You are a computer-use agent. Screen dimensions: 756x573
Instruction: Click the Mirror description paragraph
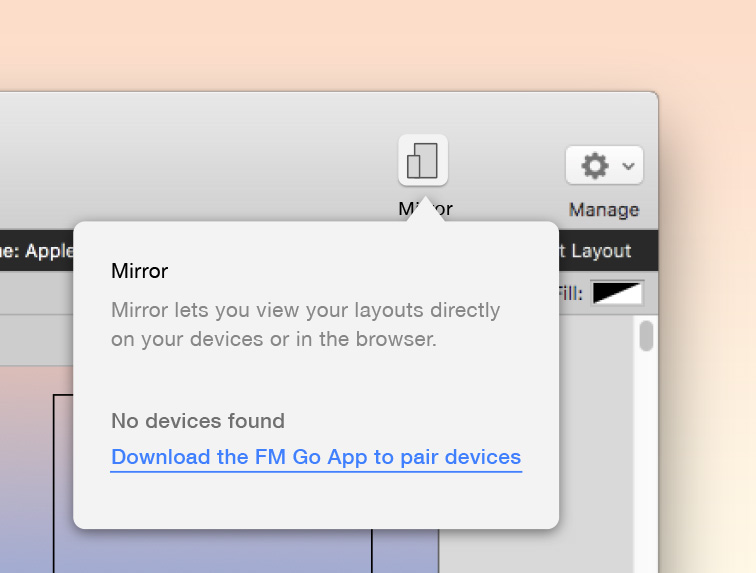pos(305,324)
